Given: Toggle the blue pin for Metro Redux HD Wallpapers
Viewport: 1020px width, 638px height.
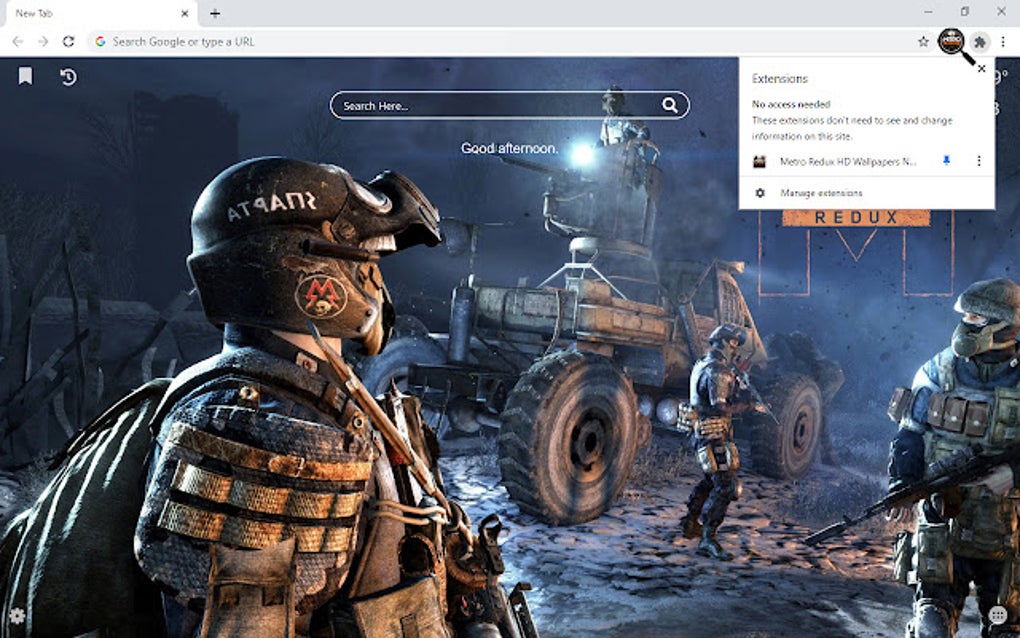Looking at the screenshot, I should [x=946, y=160].
